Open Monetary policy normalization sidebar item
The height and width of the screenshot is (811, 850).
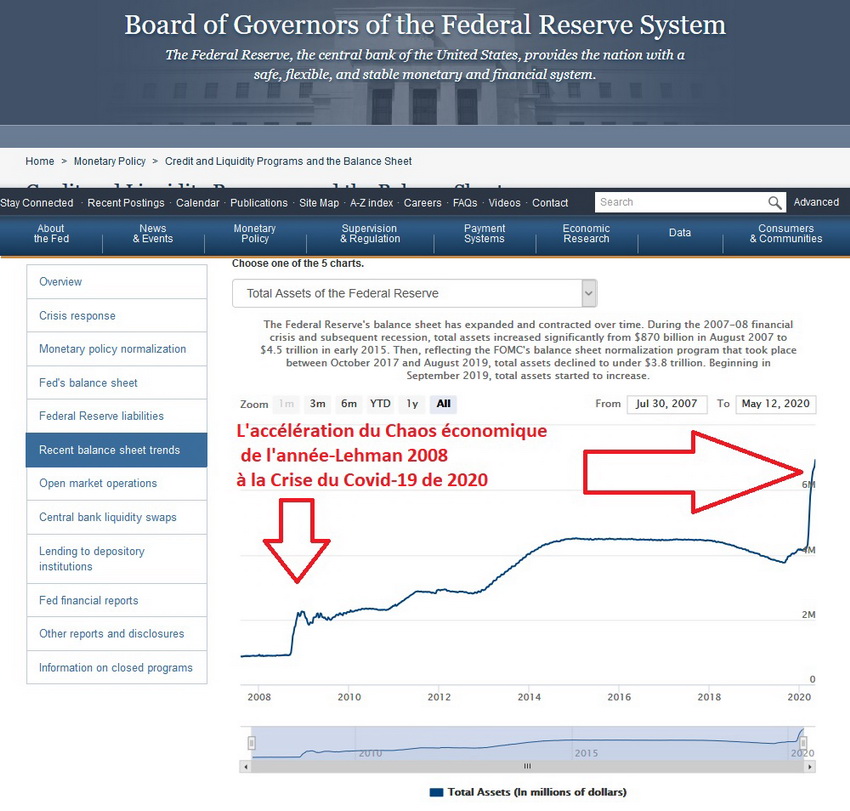[117, 349]
